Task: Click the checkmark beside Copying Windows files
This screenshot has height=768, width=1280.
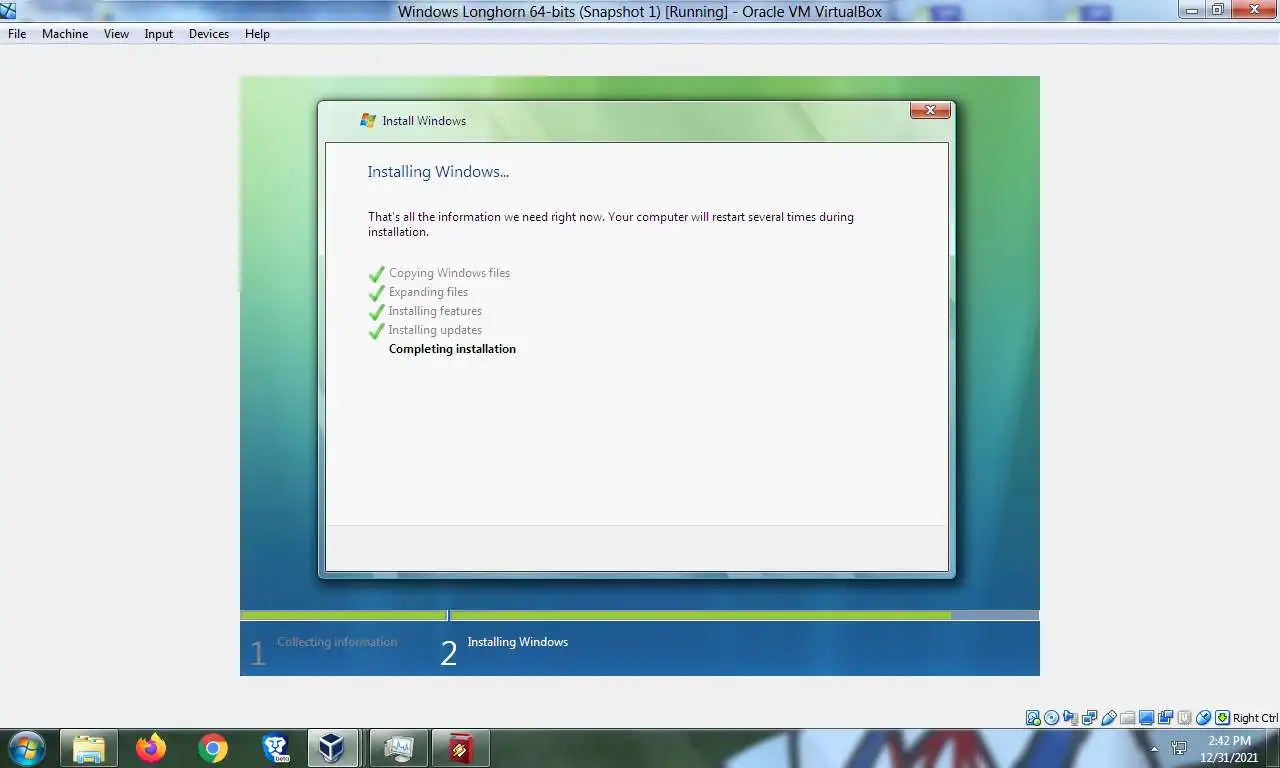Action: click(x=377, y=274)
